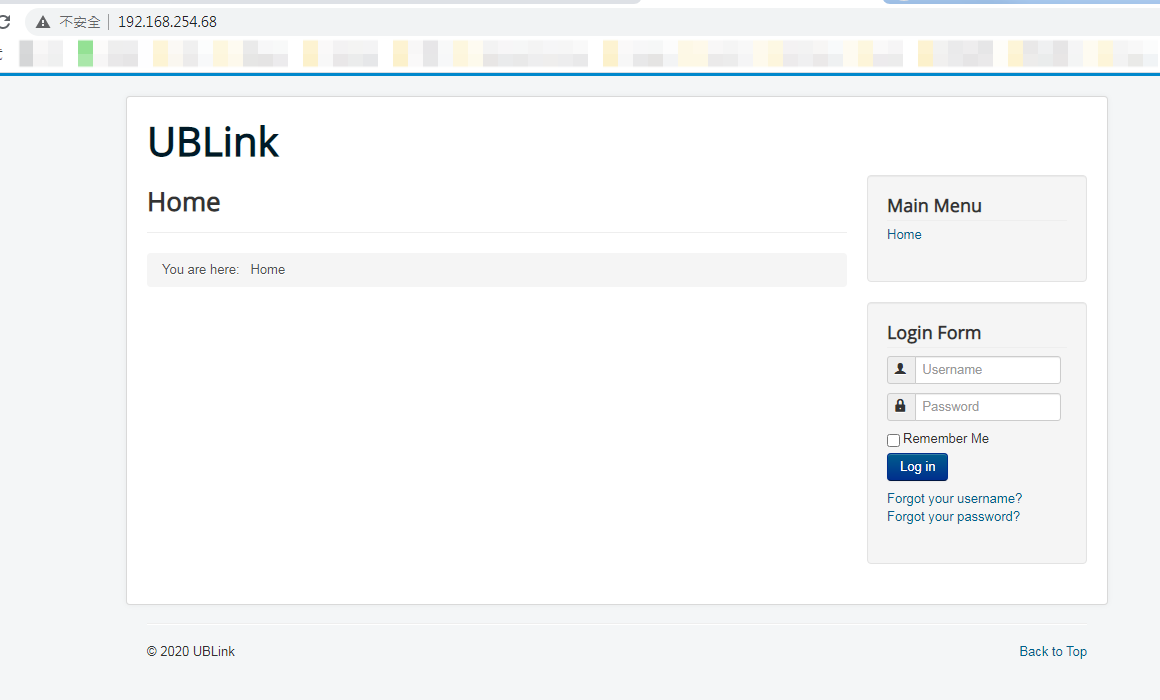The image size is (1160, 700).
Task: Open the Forgot your username link
Action: (954, 499)
